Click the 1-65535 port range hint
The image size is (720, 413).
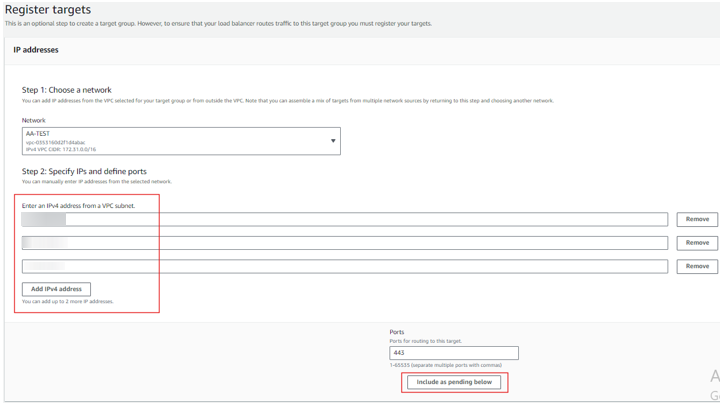pos(448,366)
